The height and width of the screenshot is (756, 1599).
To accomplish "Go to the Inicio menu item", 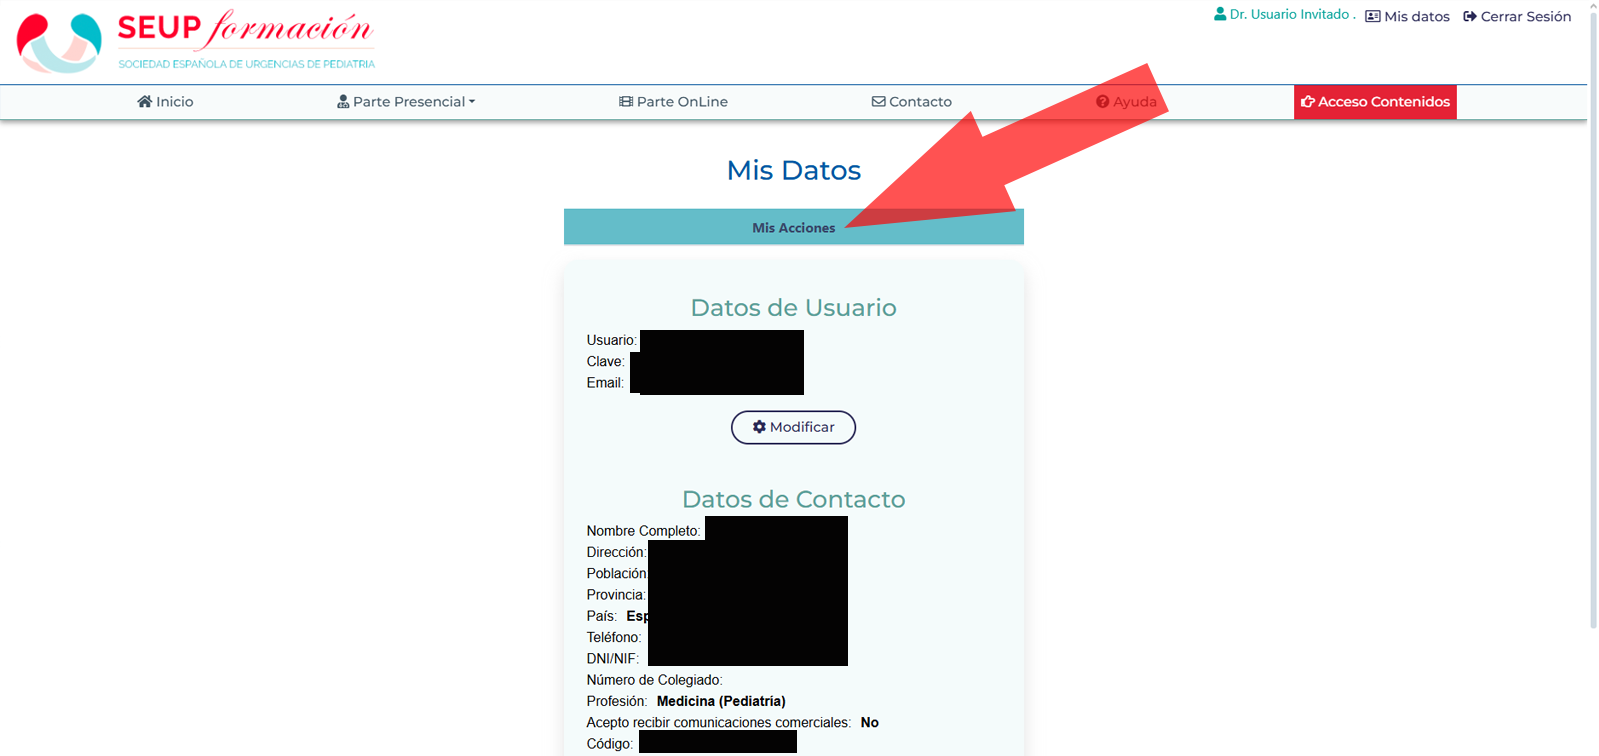I will (x=175, y=102).
